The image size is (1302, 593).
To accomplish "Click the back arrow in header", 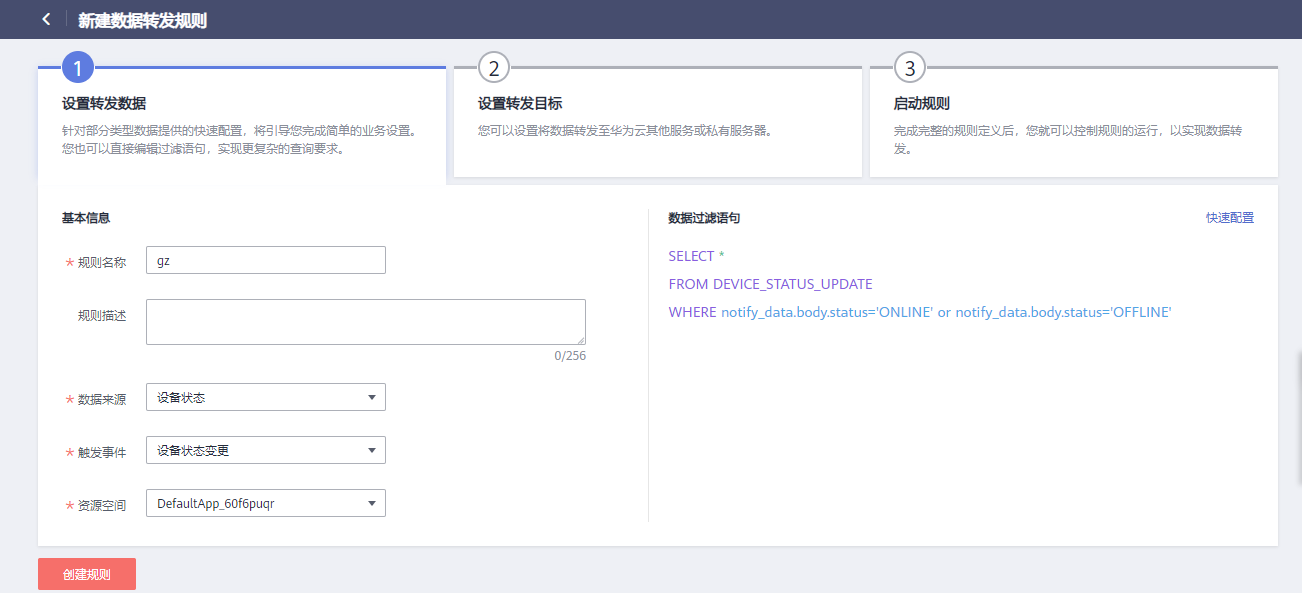I will (46, 19).
